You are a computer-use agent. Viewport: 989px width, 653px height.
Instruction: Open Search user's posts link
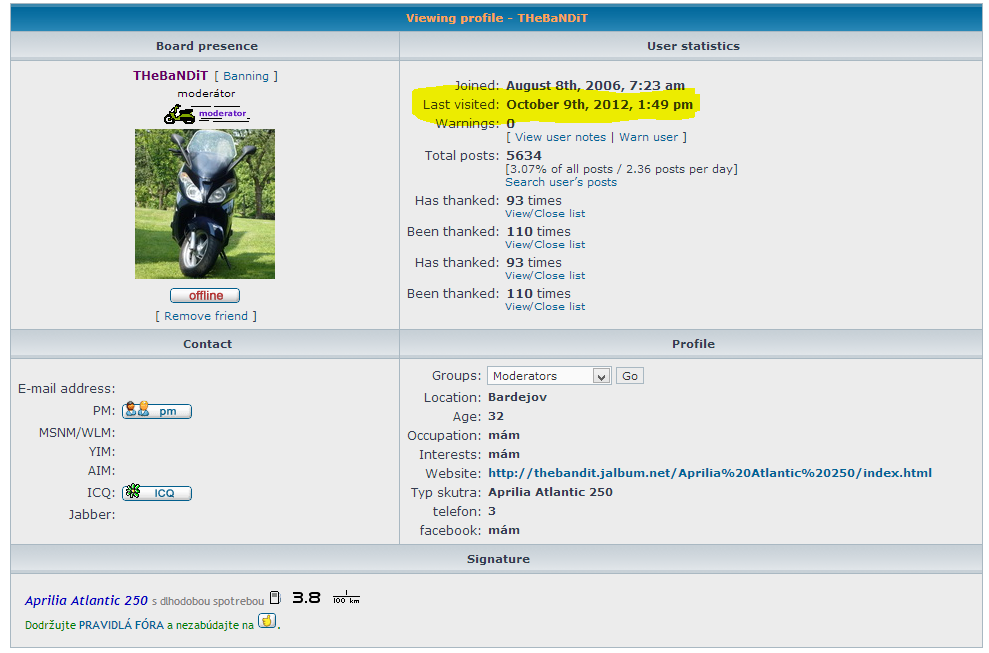pos(561,182)
